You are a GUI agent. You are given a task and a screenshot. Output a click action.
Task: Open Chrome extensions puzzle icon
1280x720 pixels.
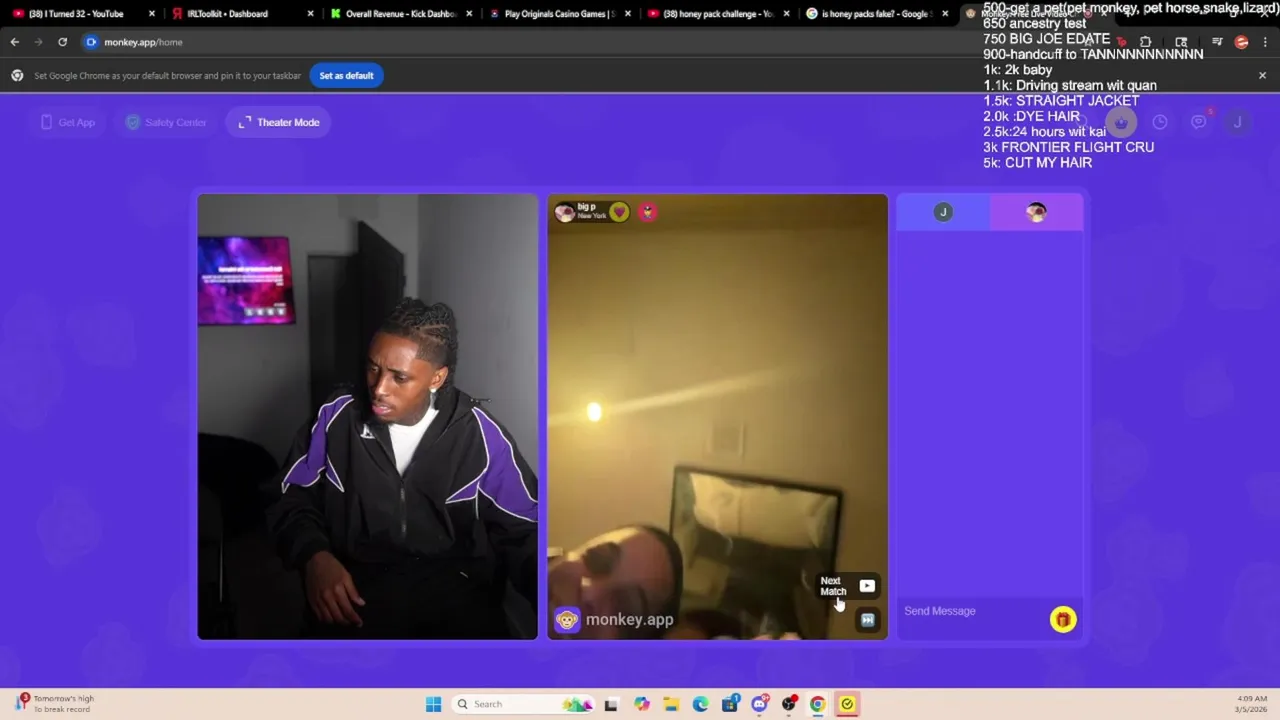(x=1145, y=42)
